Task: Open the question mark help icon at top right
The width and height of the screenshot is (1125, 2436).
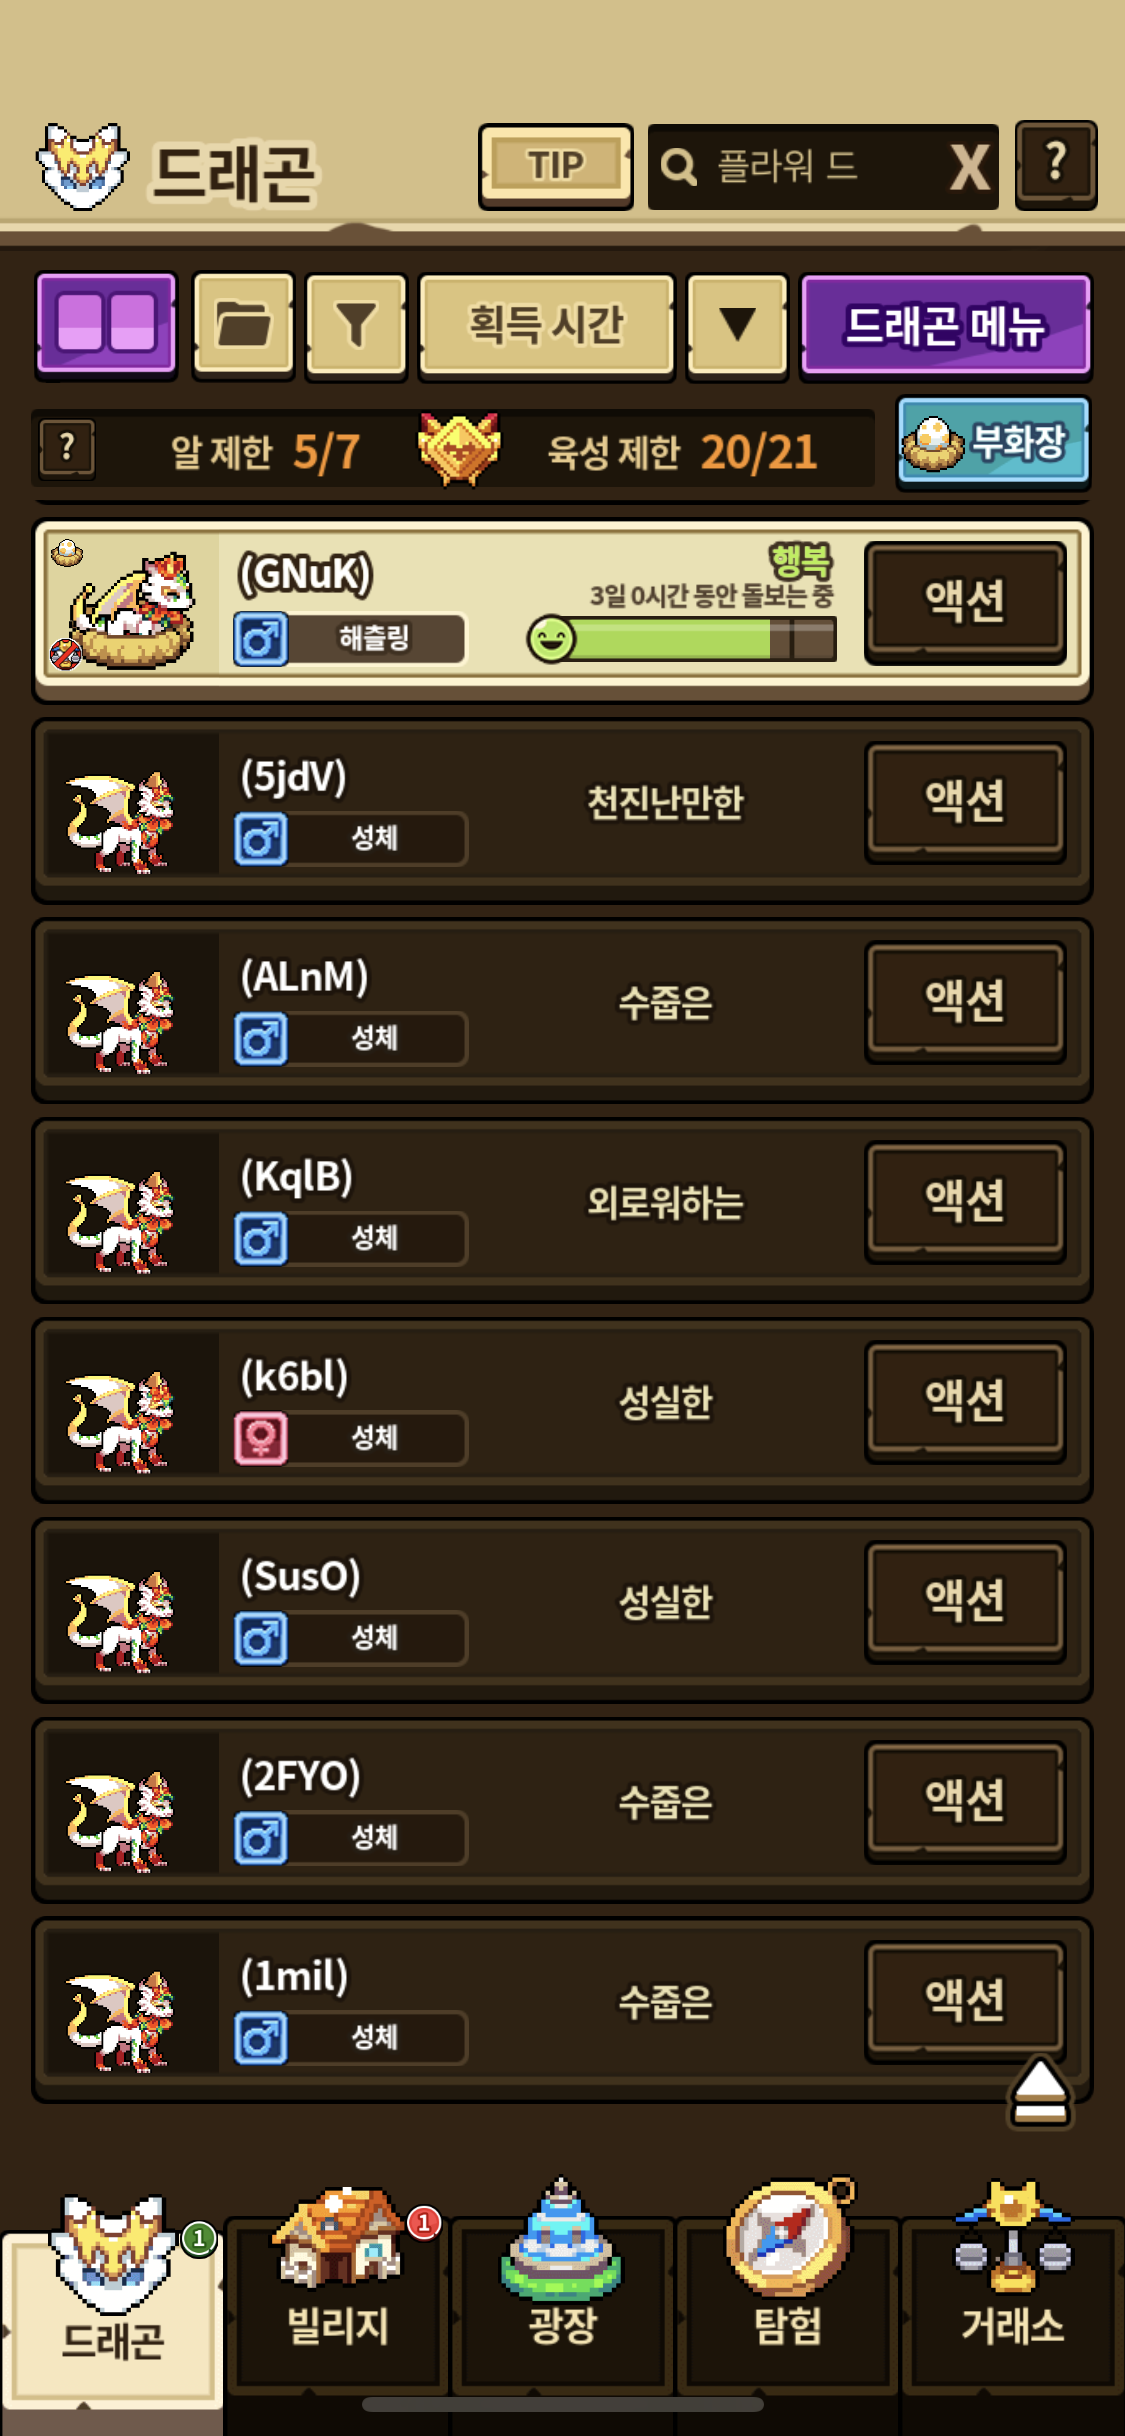Action: (1056, 165)
